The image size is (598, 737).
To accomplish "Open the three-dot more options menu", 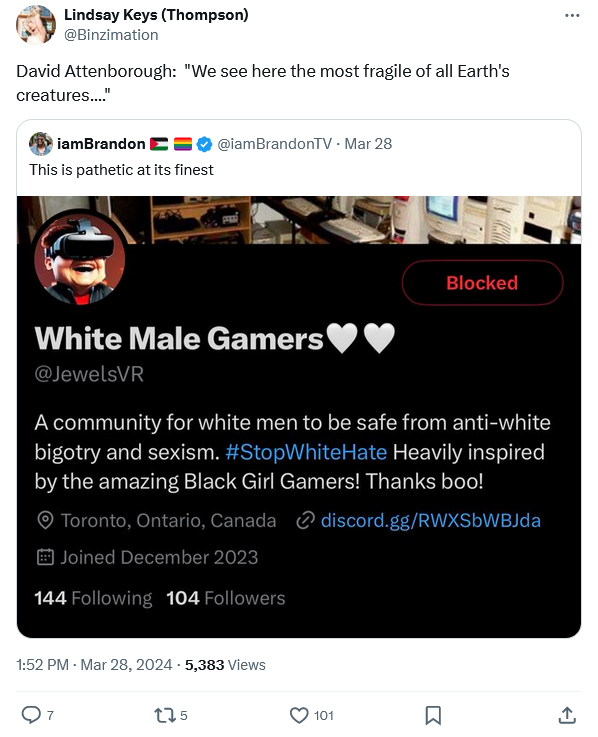I will click(572, 16).
